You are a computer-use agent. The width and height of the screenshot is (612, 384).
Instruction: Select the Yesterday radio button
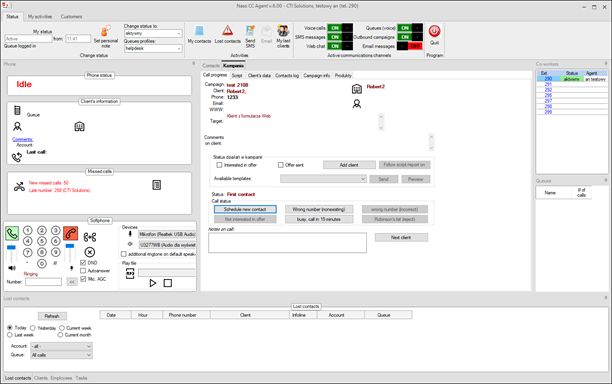click(x=33, y=328)
